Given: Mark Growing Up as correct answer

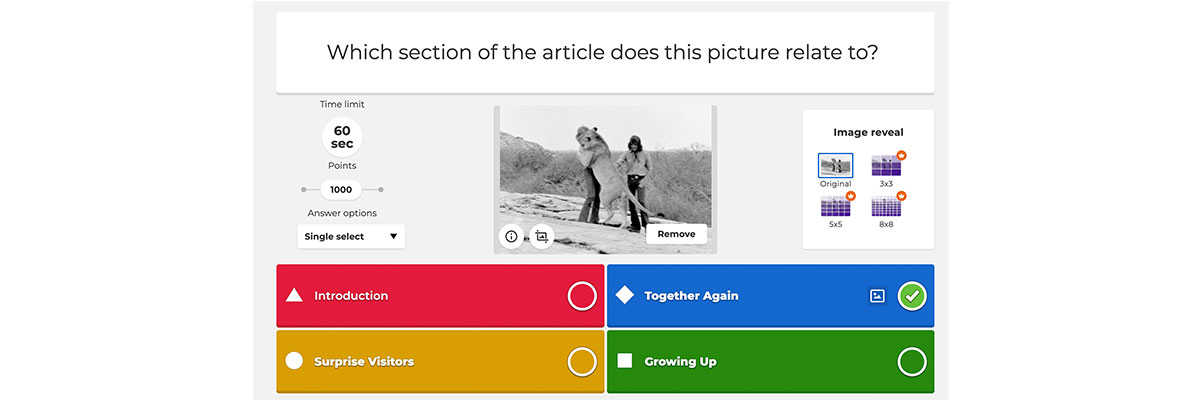Looking at the screenshot, I should (x=912, y=362).
